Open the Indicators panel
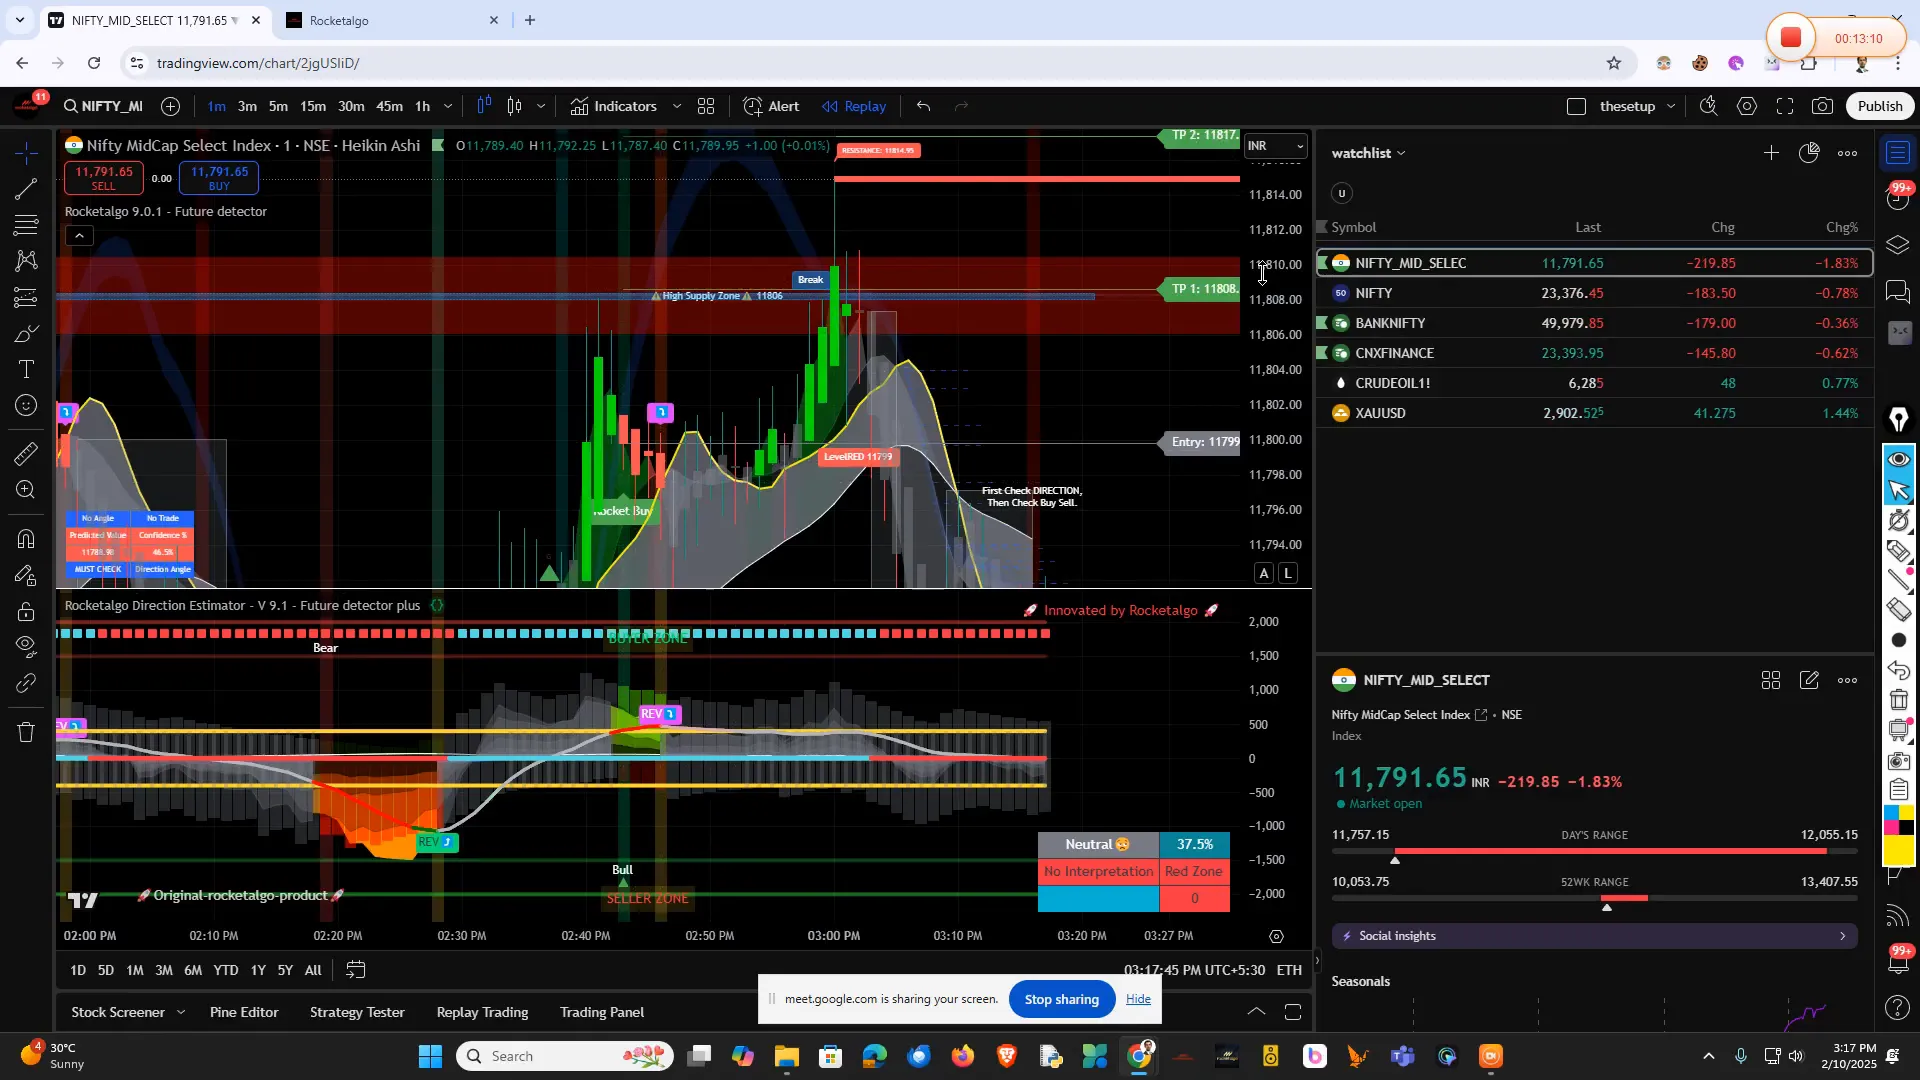This screenshot has height=1080, width=1920. [x=614, y=106]
